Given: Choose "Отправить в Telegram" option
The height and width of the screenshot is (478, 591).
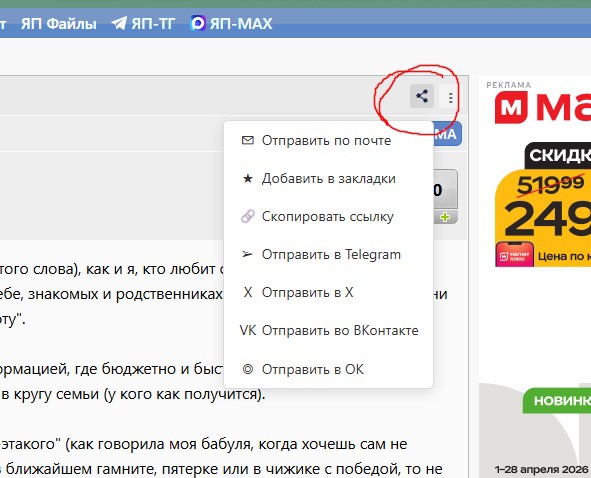Looking at the screenshot, I should pyautogui.click(x=329, y=254).
